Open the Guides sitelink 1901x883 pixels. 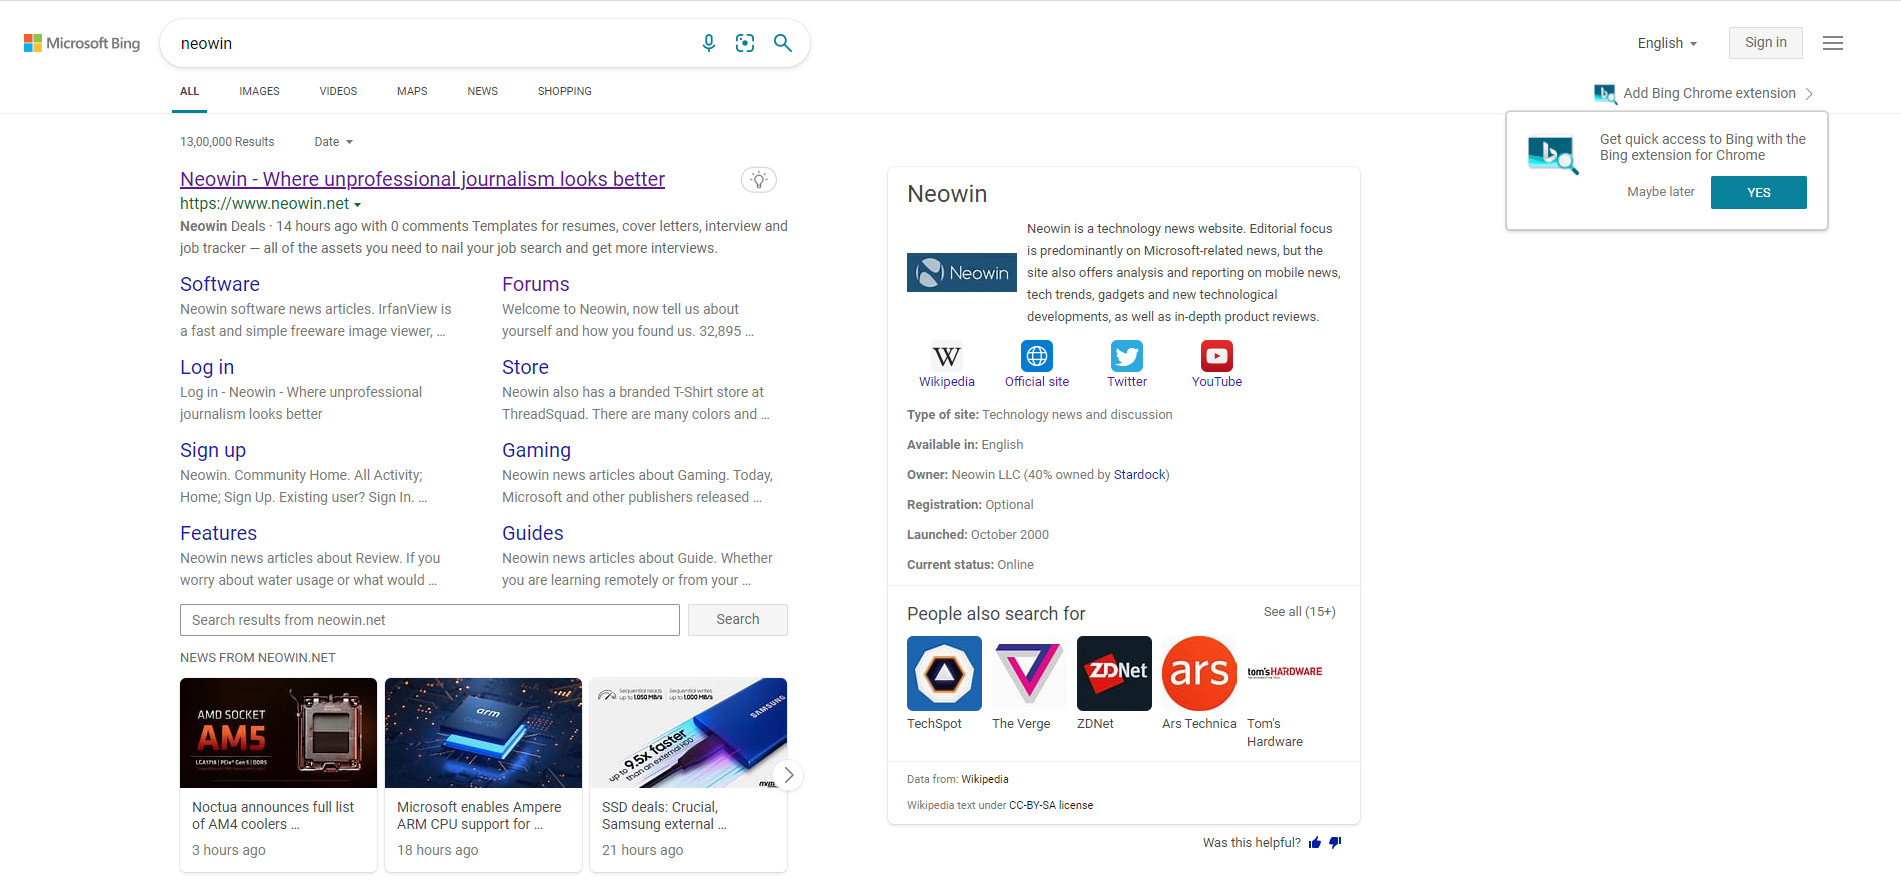(533, 533)
